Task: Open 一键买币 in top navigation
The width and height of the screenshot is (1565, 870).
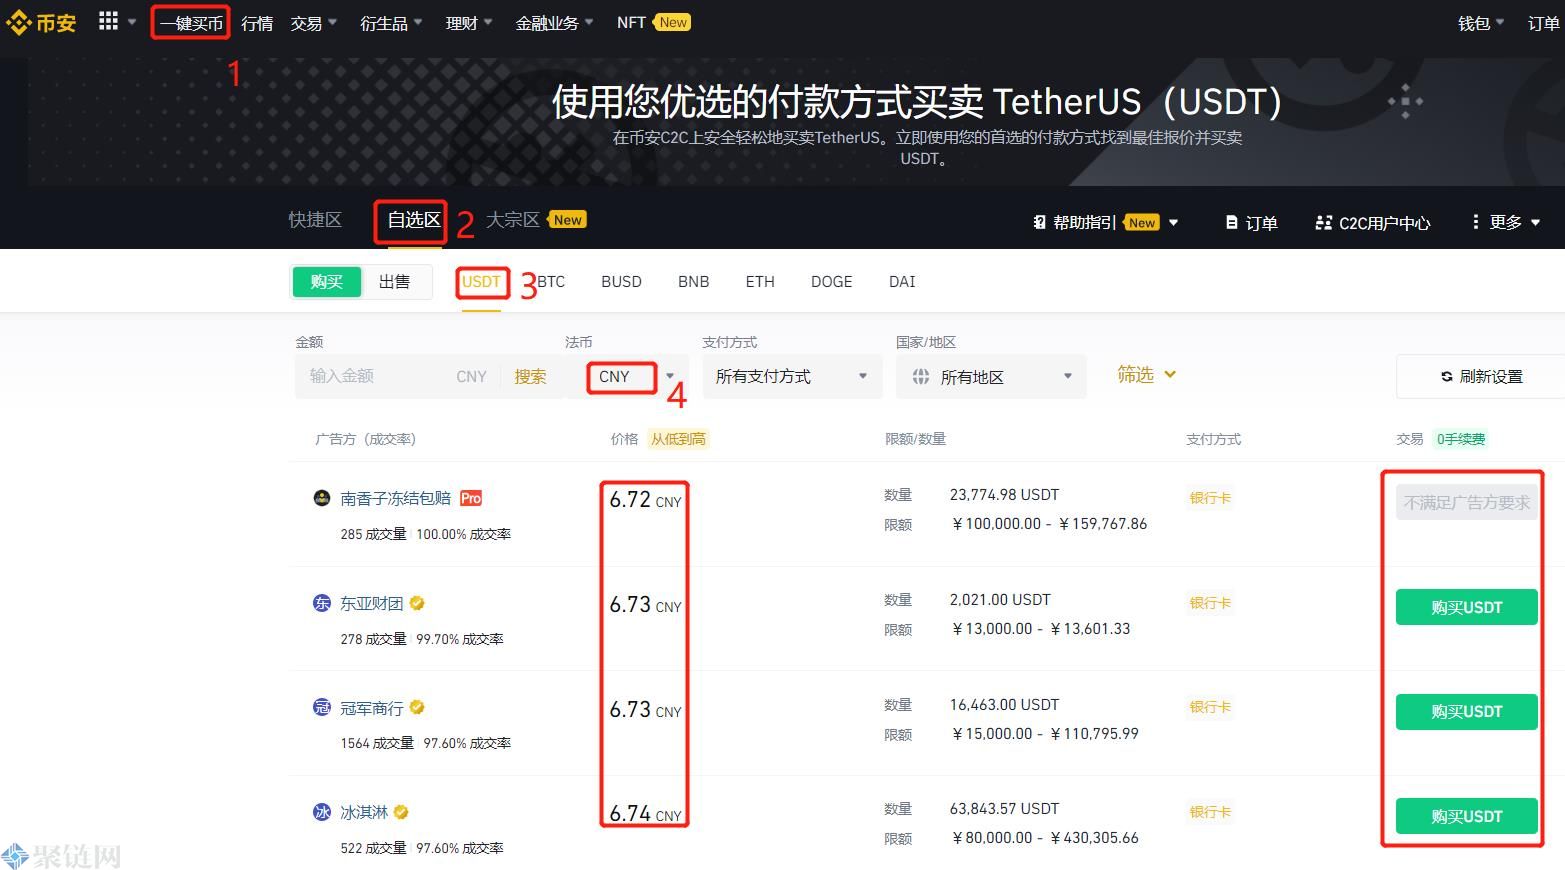Action: click(x=191, y=23)
